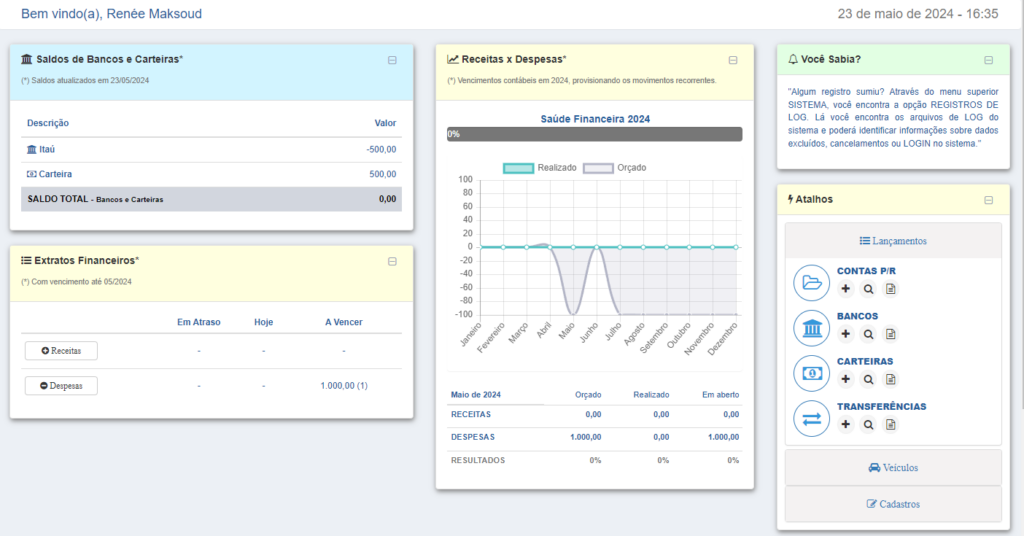The height and width of the screenshot is (536, 1024).
Task: Click bank icon in Saldos de Bancos header
Action: pos(27,59)
